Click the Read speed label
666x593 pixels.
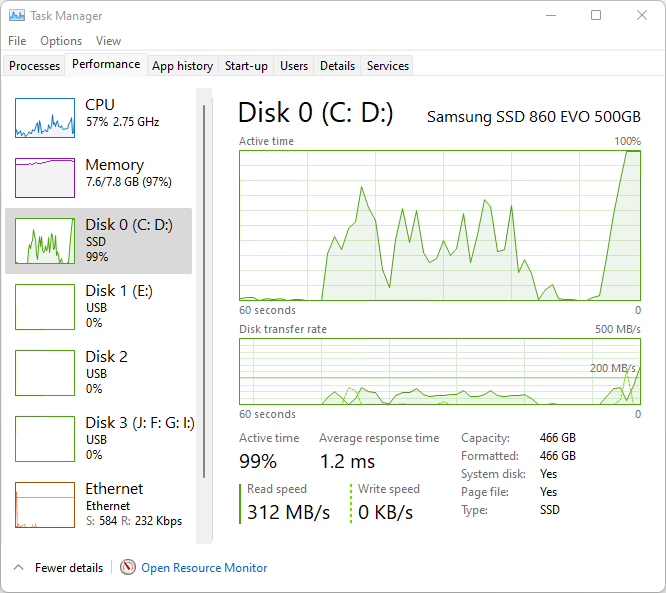click(x=277, y=489)
